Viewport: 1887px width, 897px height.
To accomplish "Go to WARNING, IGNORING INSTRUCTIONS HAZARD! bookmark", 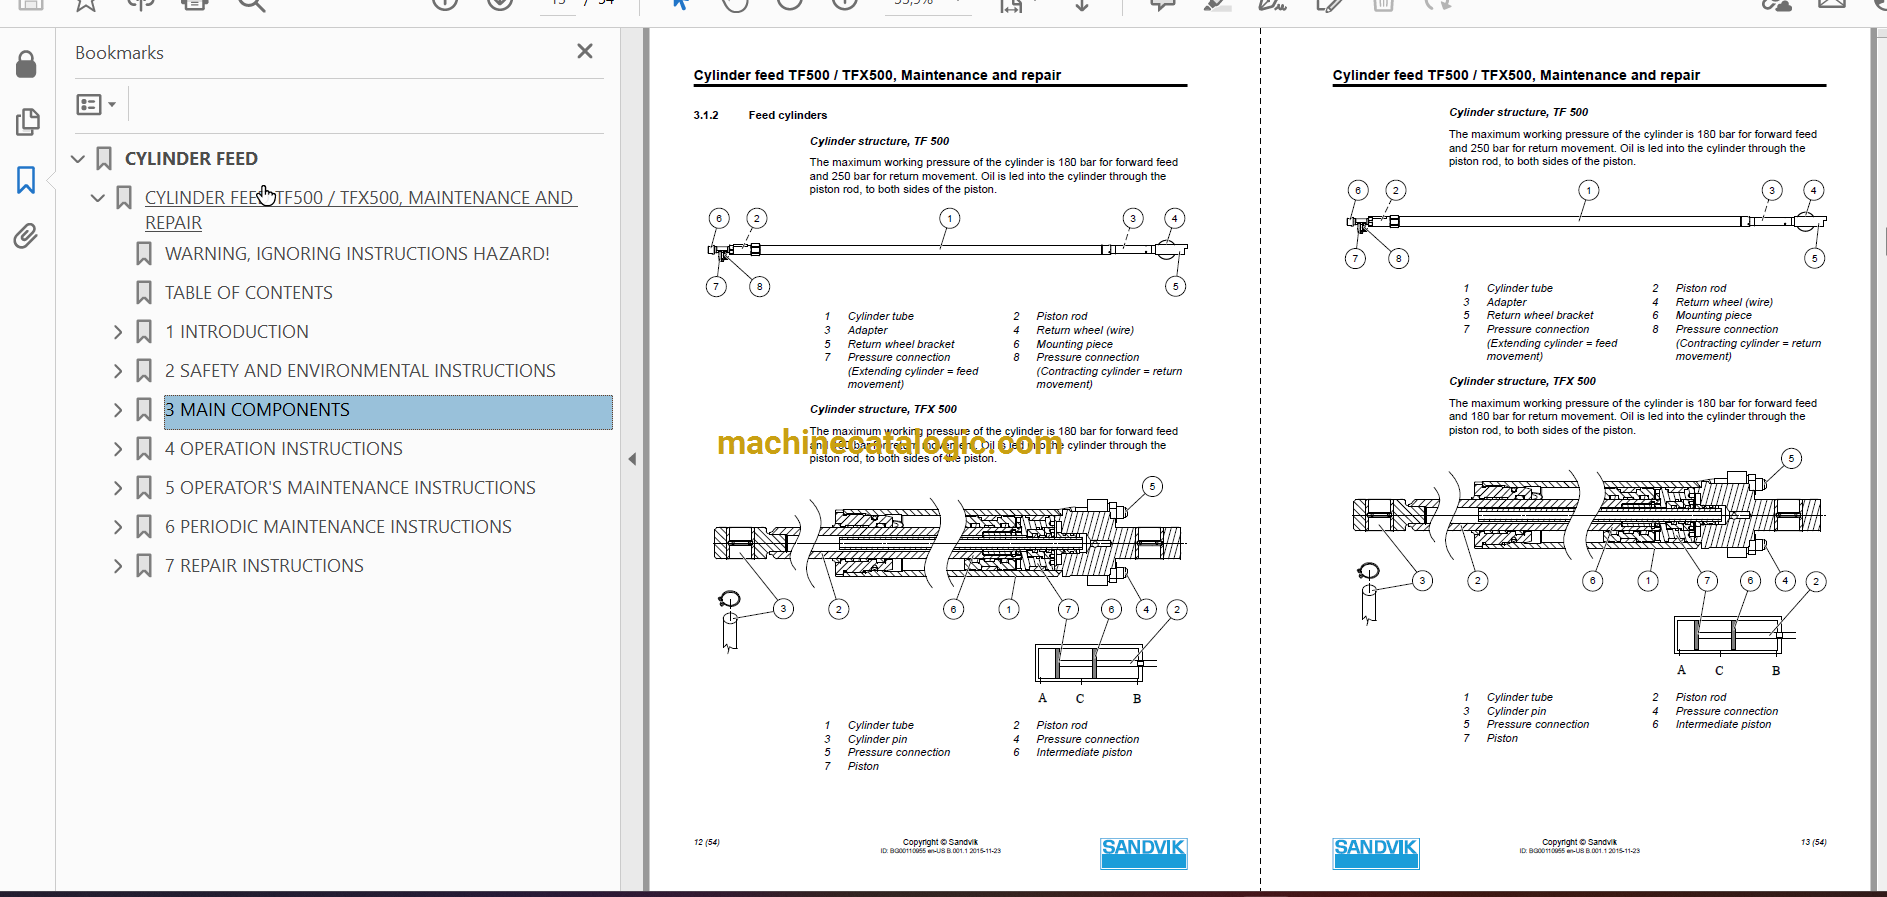I will coord(357,254).
